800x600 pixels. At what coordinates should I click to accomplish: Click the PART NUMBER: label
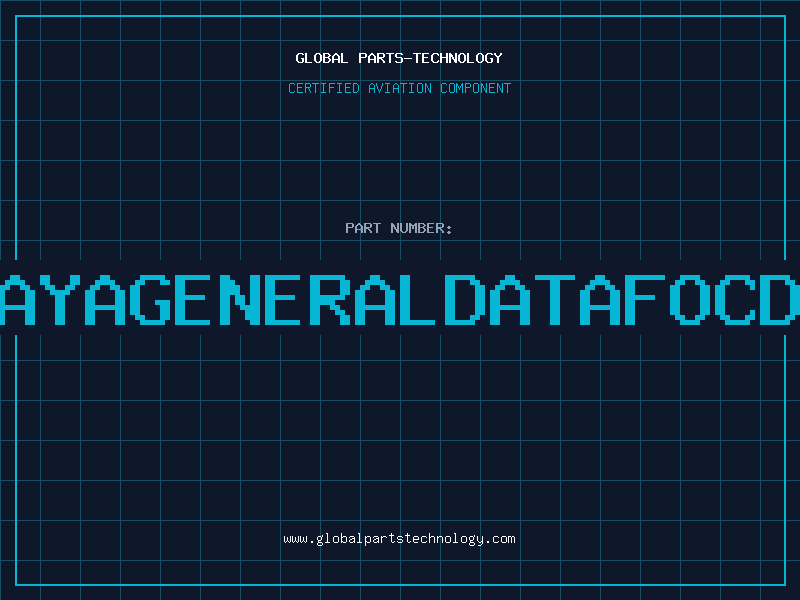399,228
